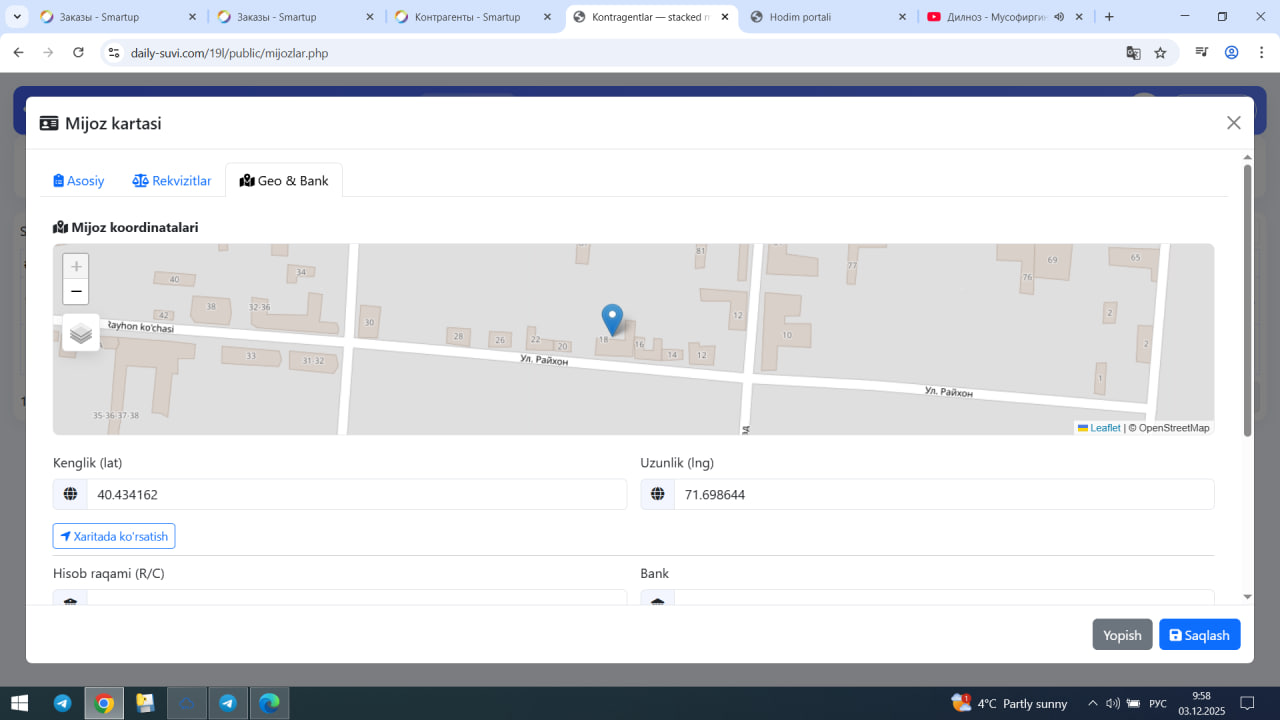Click building number 10 on the map

click(x=787, y=335)
